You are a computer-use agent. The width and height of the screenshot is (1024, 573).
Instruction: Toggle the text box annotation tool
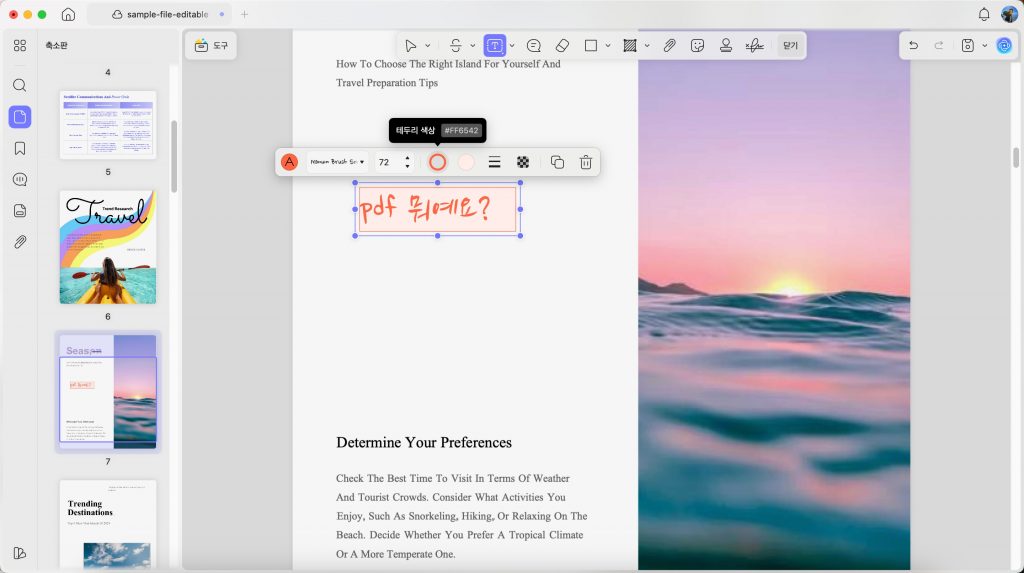(x=494, y=46)
